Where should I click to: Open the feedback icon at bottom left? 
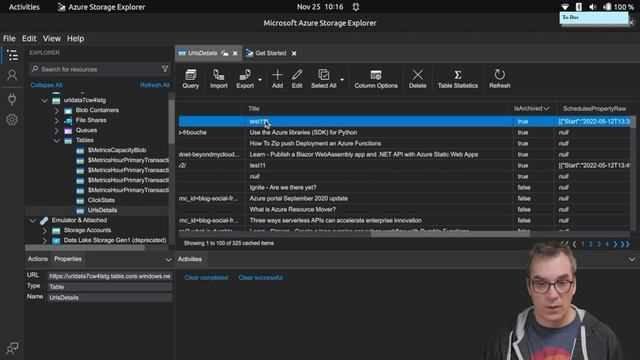click(x=12, y=348)
